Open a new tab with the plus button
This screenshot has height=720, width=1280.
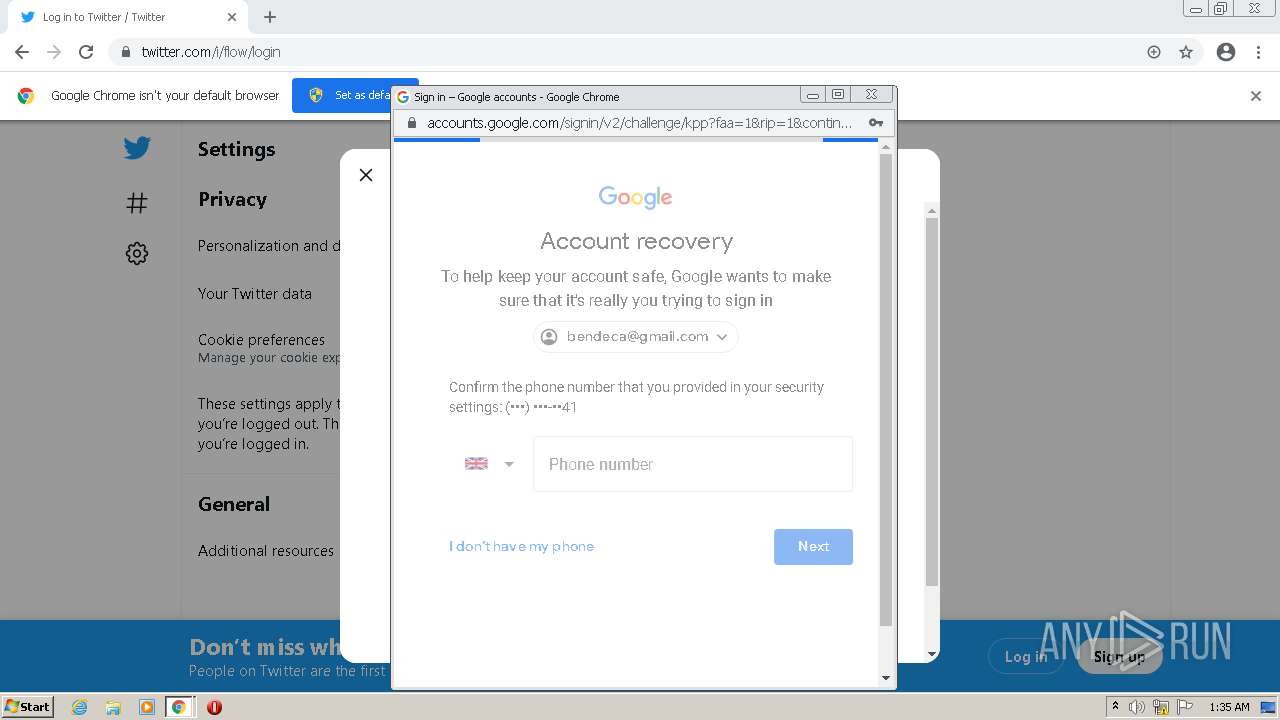click(x=270, y=17)
